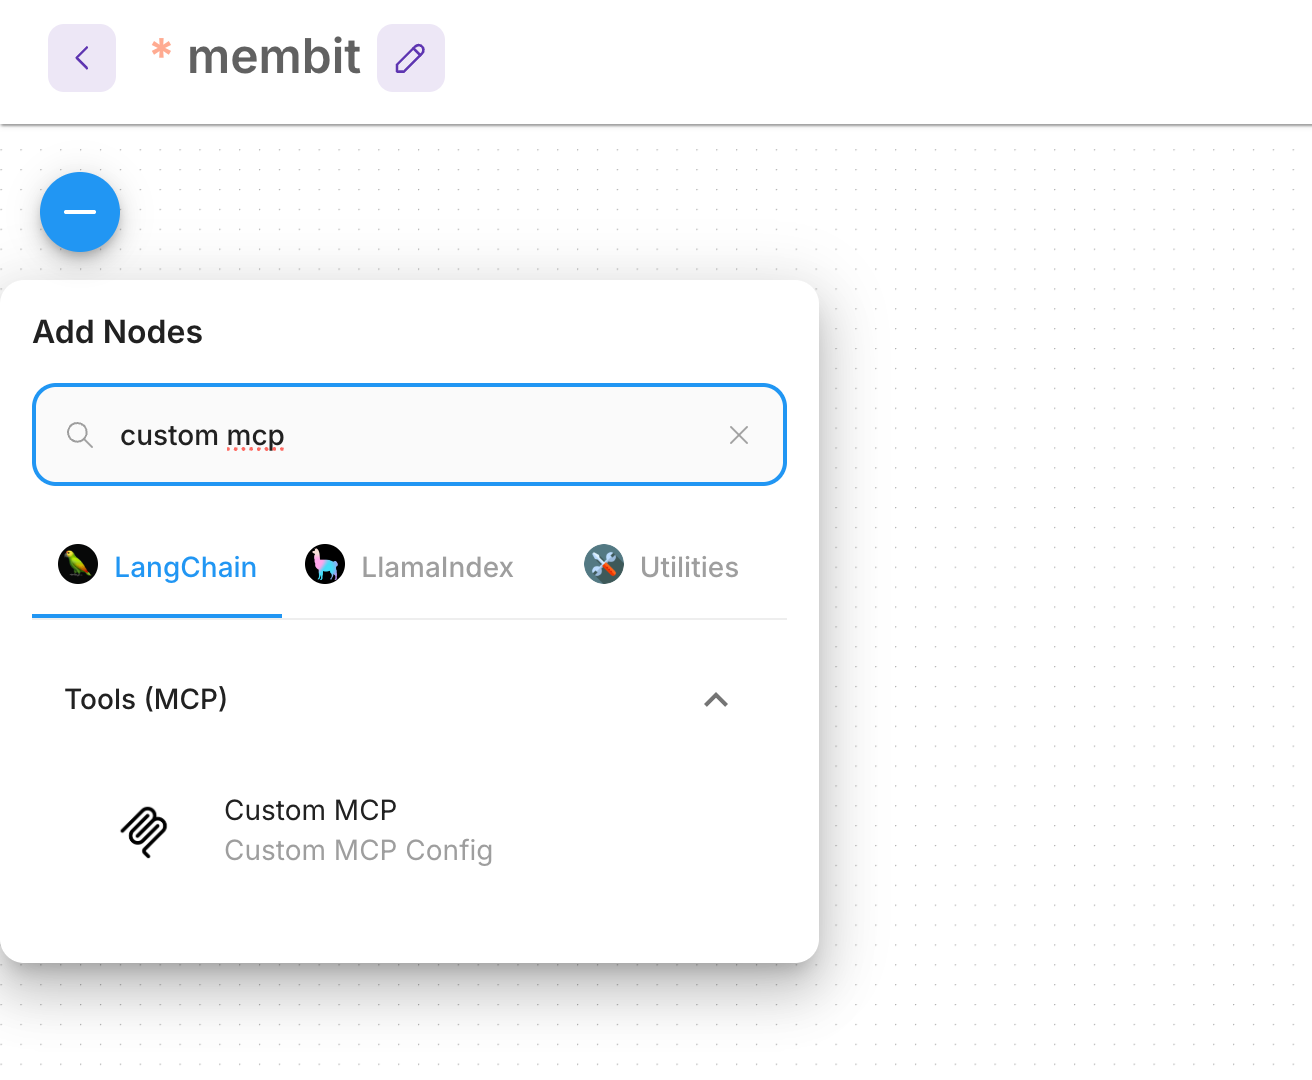This screenshot has width=1312, height=1080.
Task: Click the Utilities crossed-tools icon
Action: 604,564
